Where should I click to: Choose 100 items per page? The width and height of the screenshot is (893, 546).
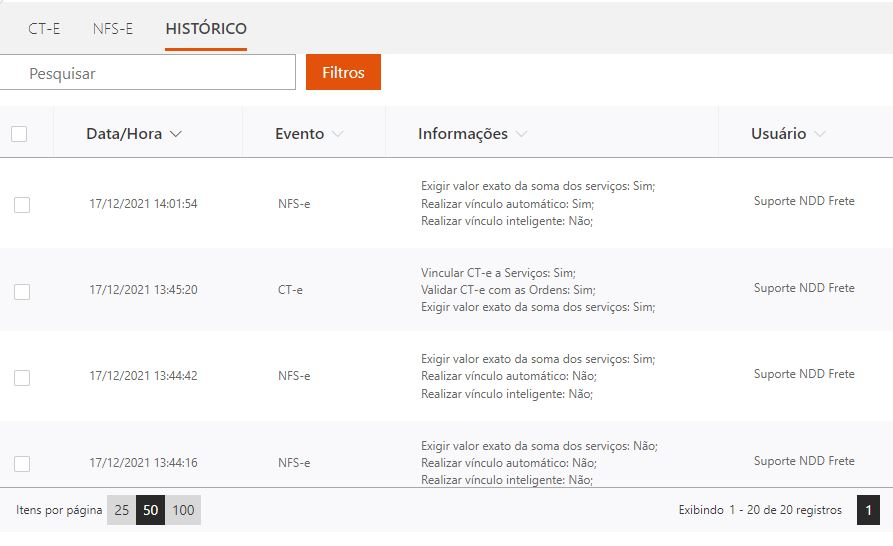(x=183, y=510)
